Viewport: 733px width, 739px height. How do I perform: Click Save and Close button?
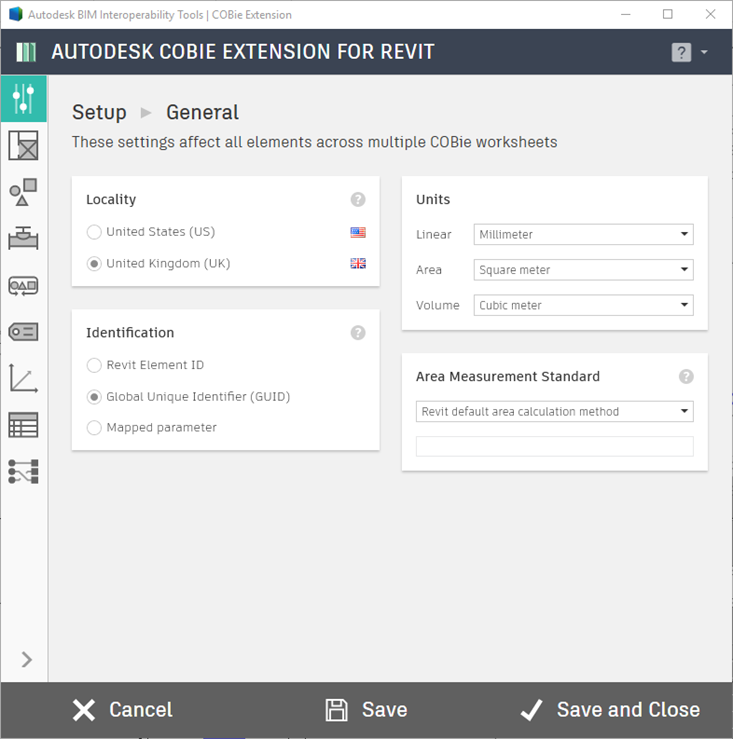610,710
